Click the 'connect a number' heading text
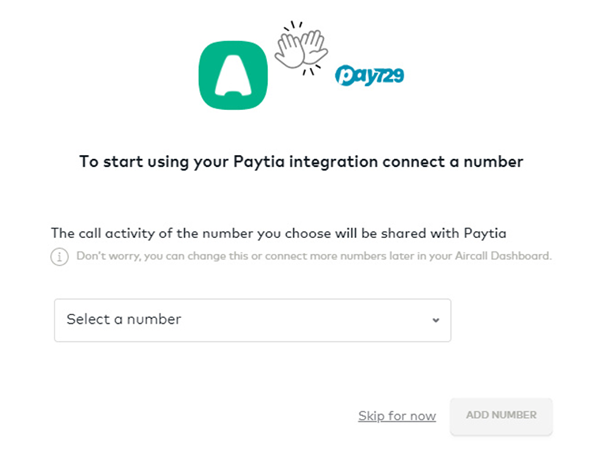The image size is (591, 467). tap(453, 162)
